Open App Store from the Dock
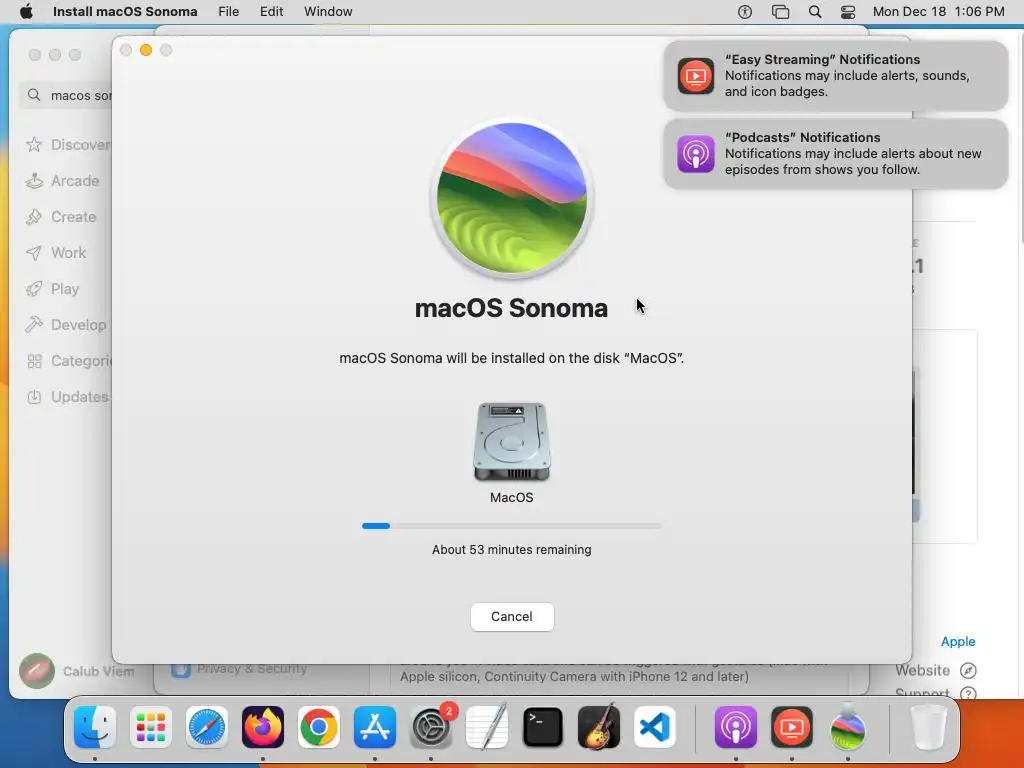Screen dimensions: 1024x768 375,727
